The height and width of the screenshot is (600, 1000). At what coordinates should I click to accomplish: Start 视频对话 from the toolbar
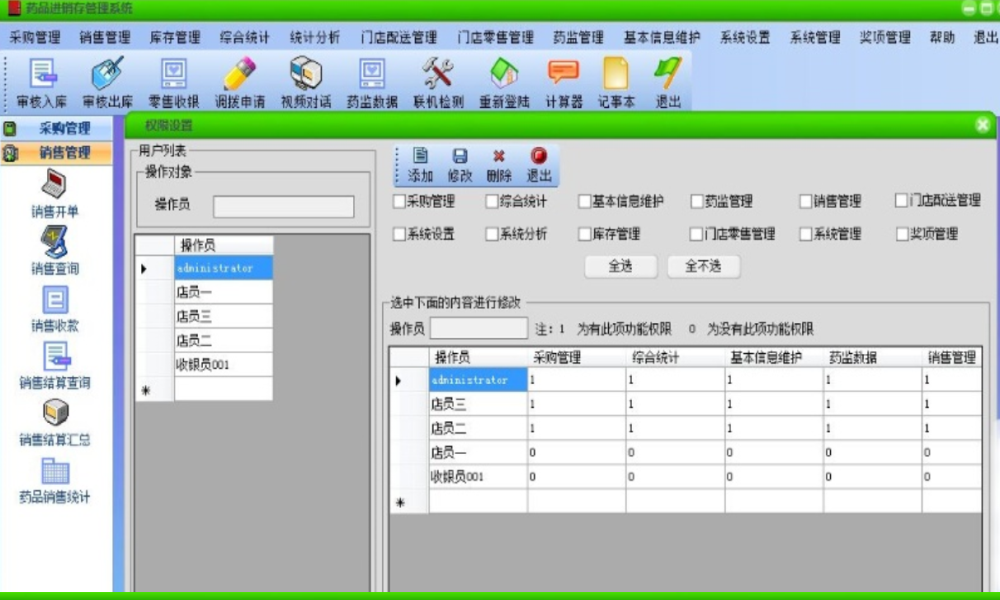306,83
